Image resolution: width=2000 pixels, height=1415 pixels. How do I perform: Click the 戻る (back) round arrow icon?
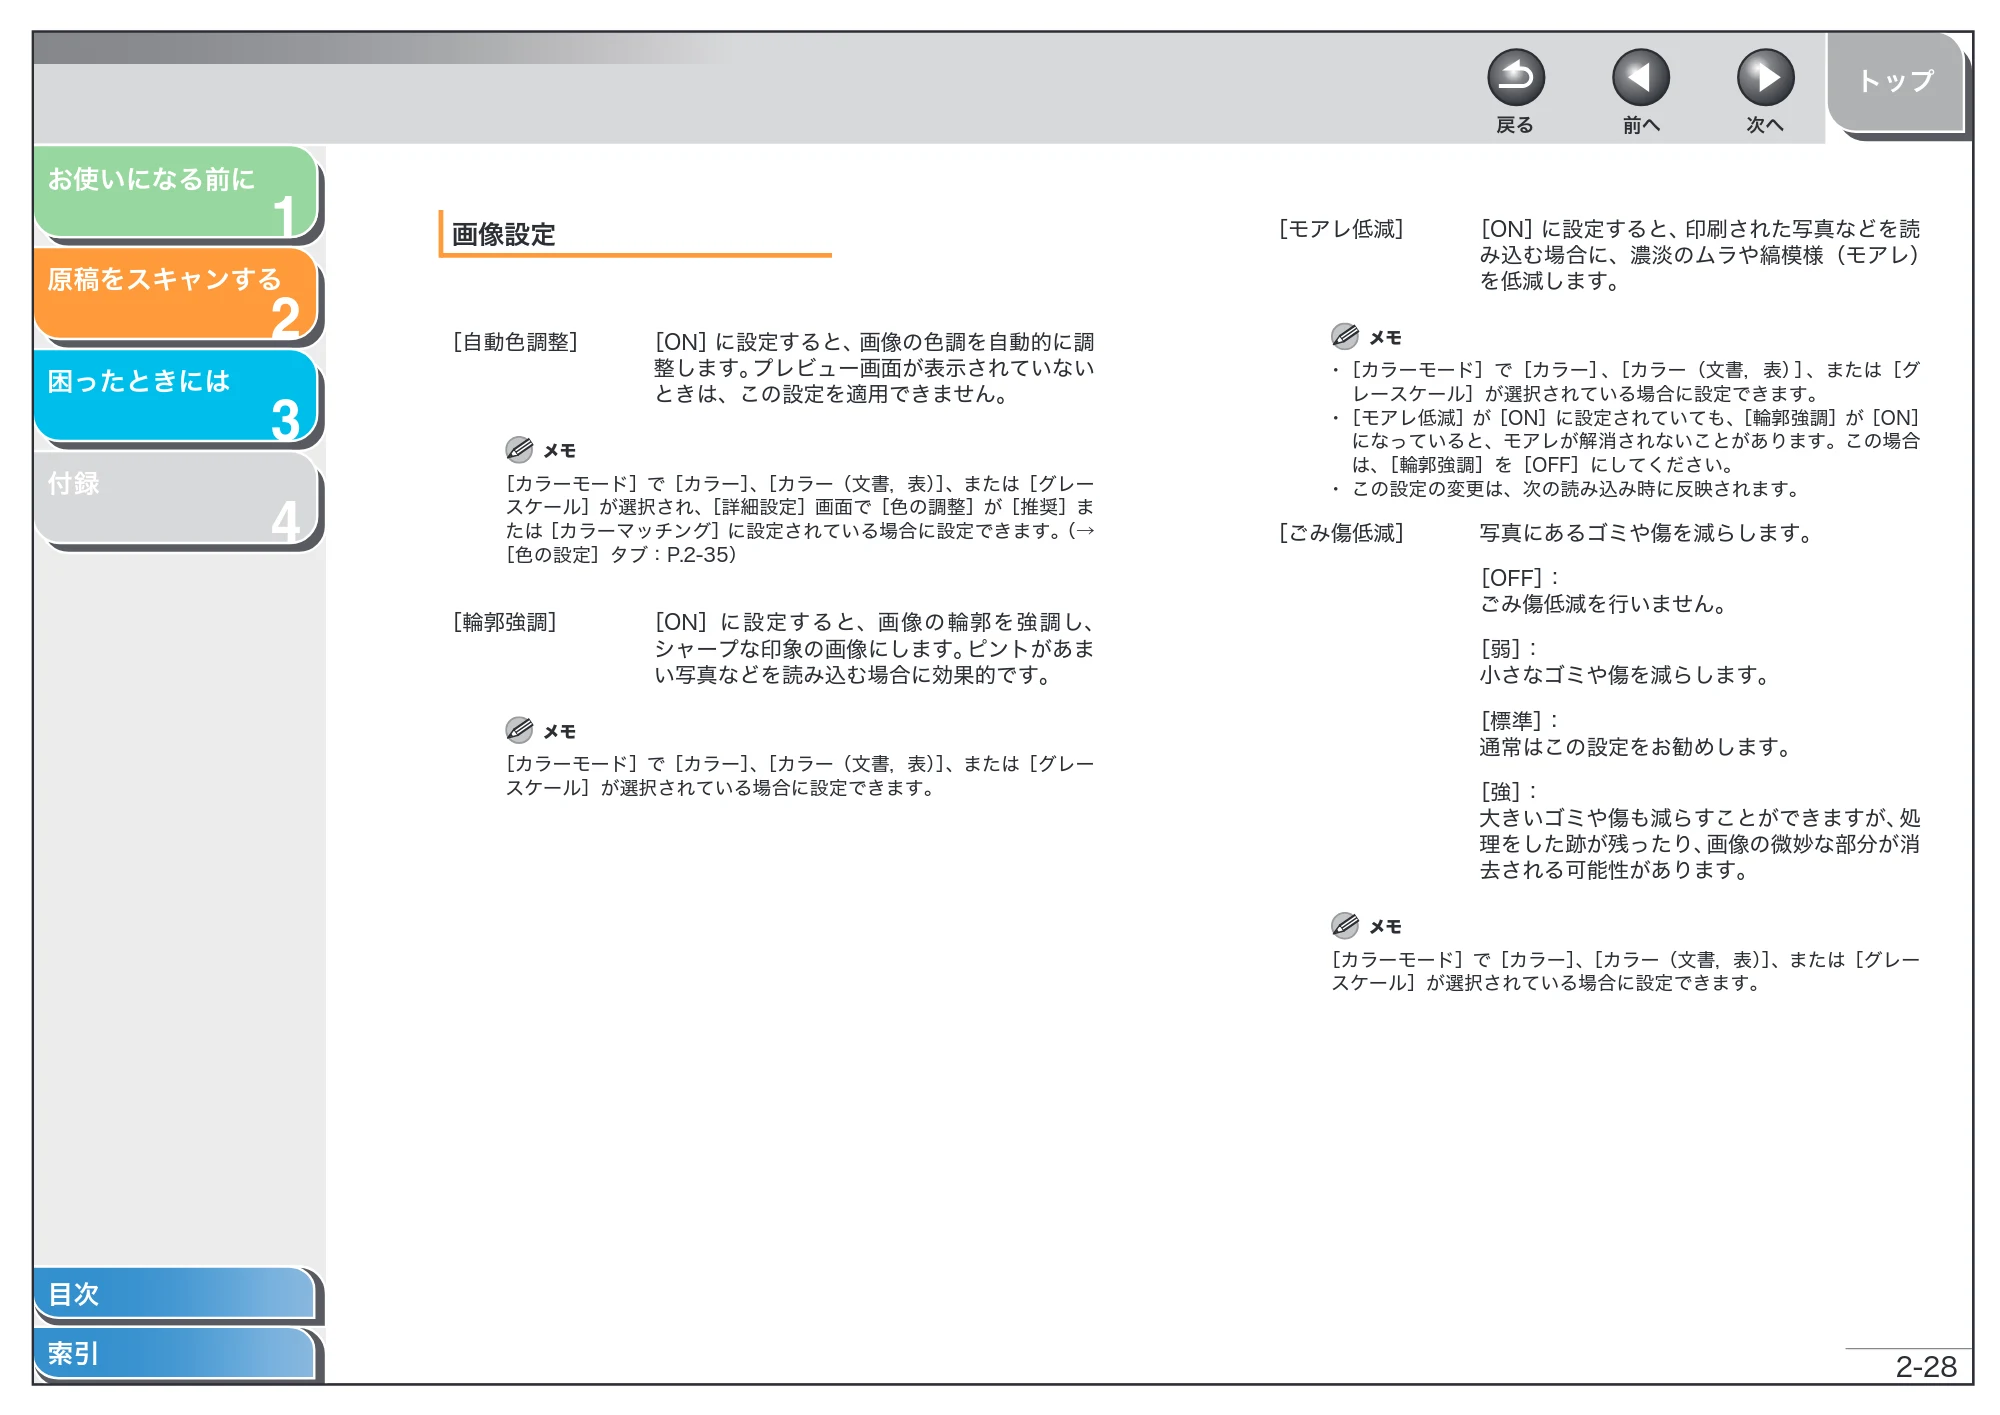point(1515,78)
